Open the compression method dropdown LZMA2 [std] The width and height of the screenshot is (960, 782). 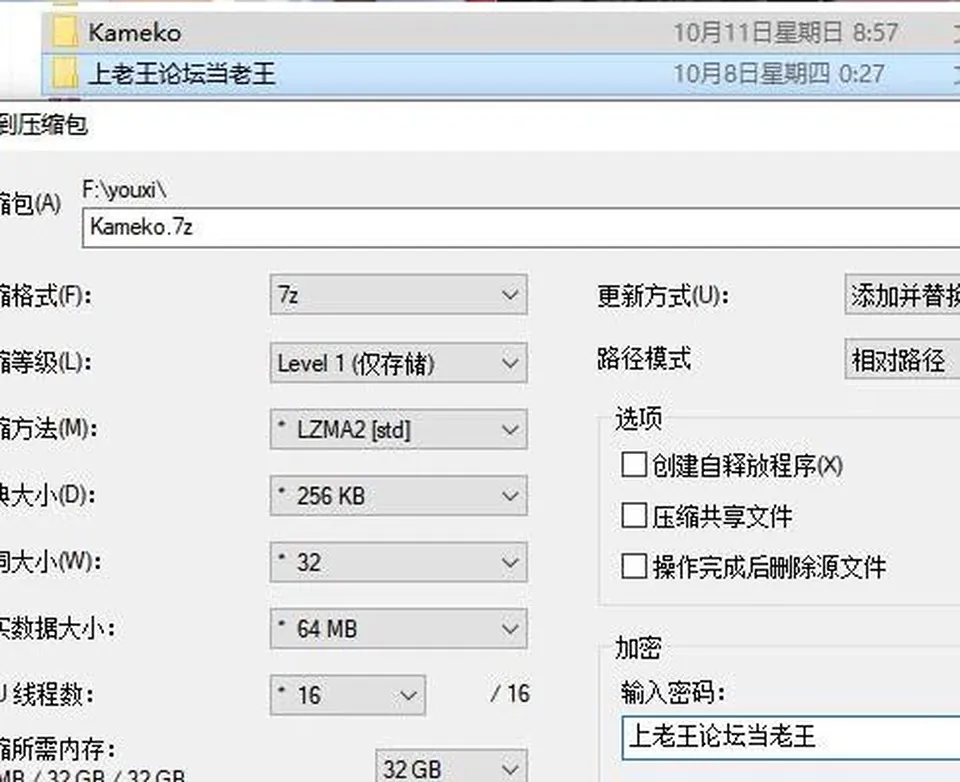click(398, 429)
